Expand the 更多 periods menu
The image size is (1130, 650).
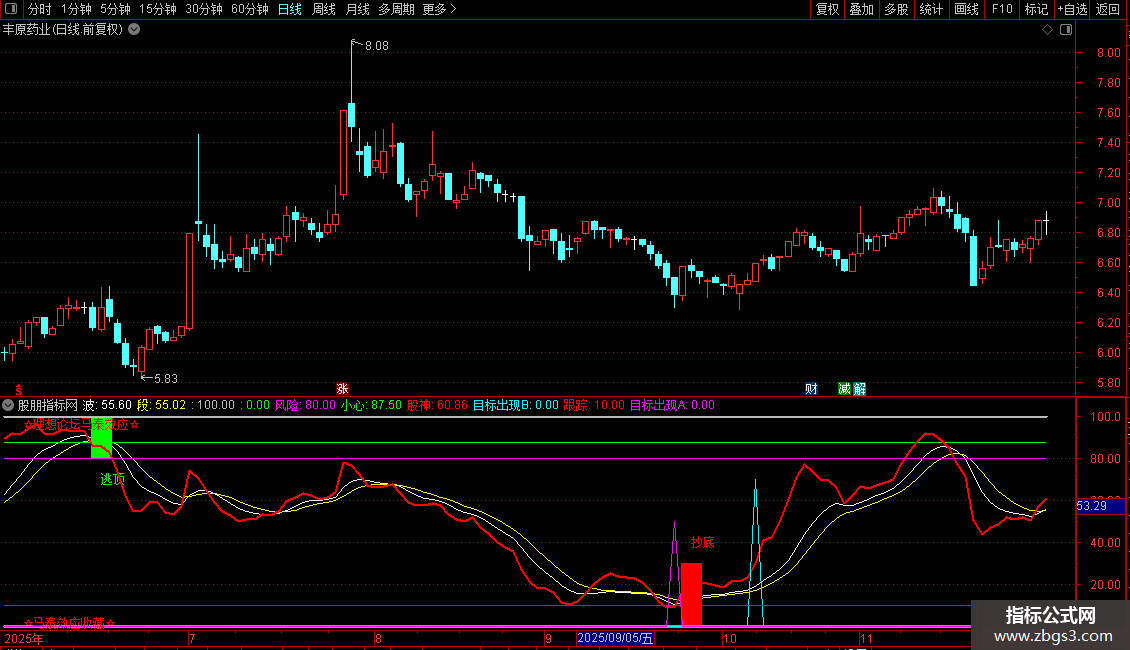[439, 10]
